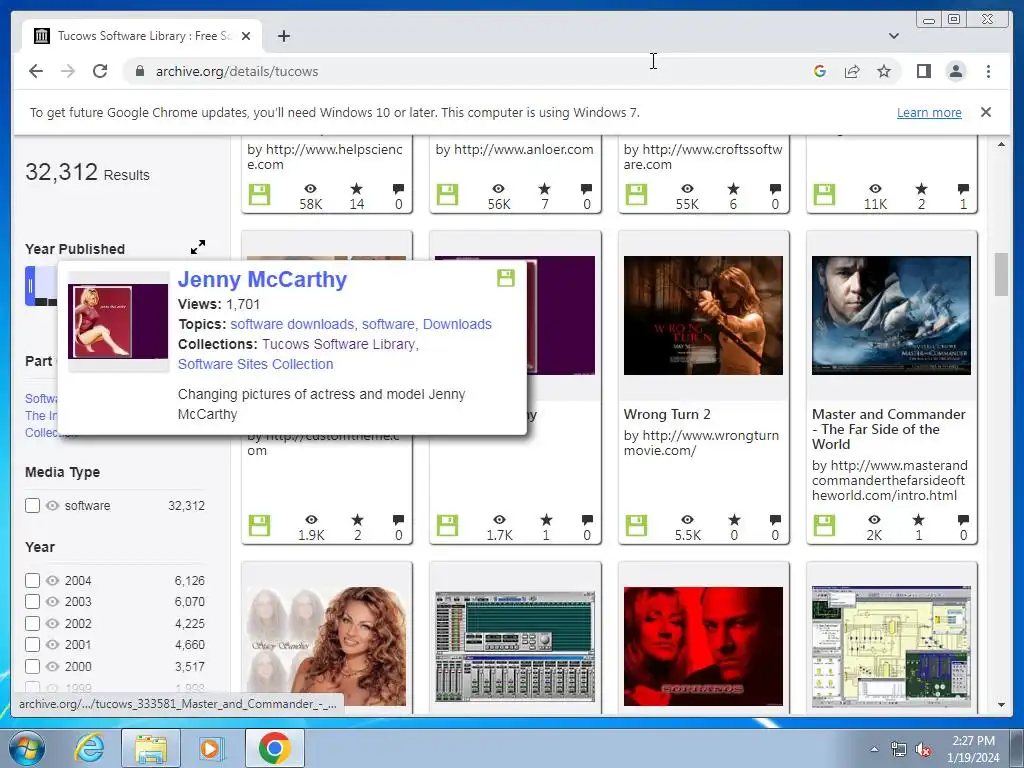Check the 2003 year checkbox
This screenshot has height=768, width=1024.
point(32,601)
